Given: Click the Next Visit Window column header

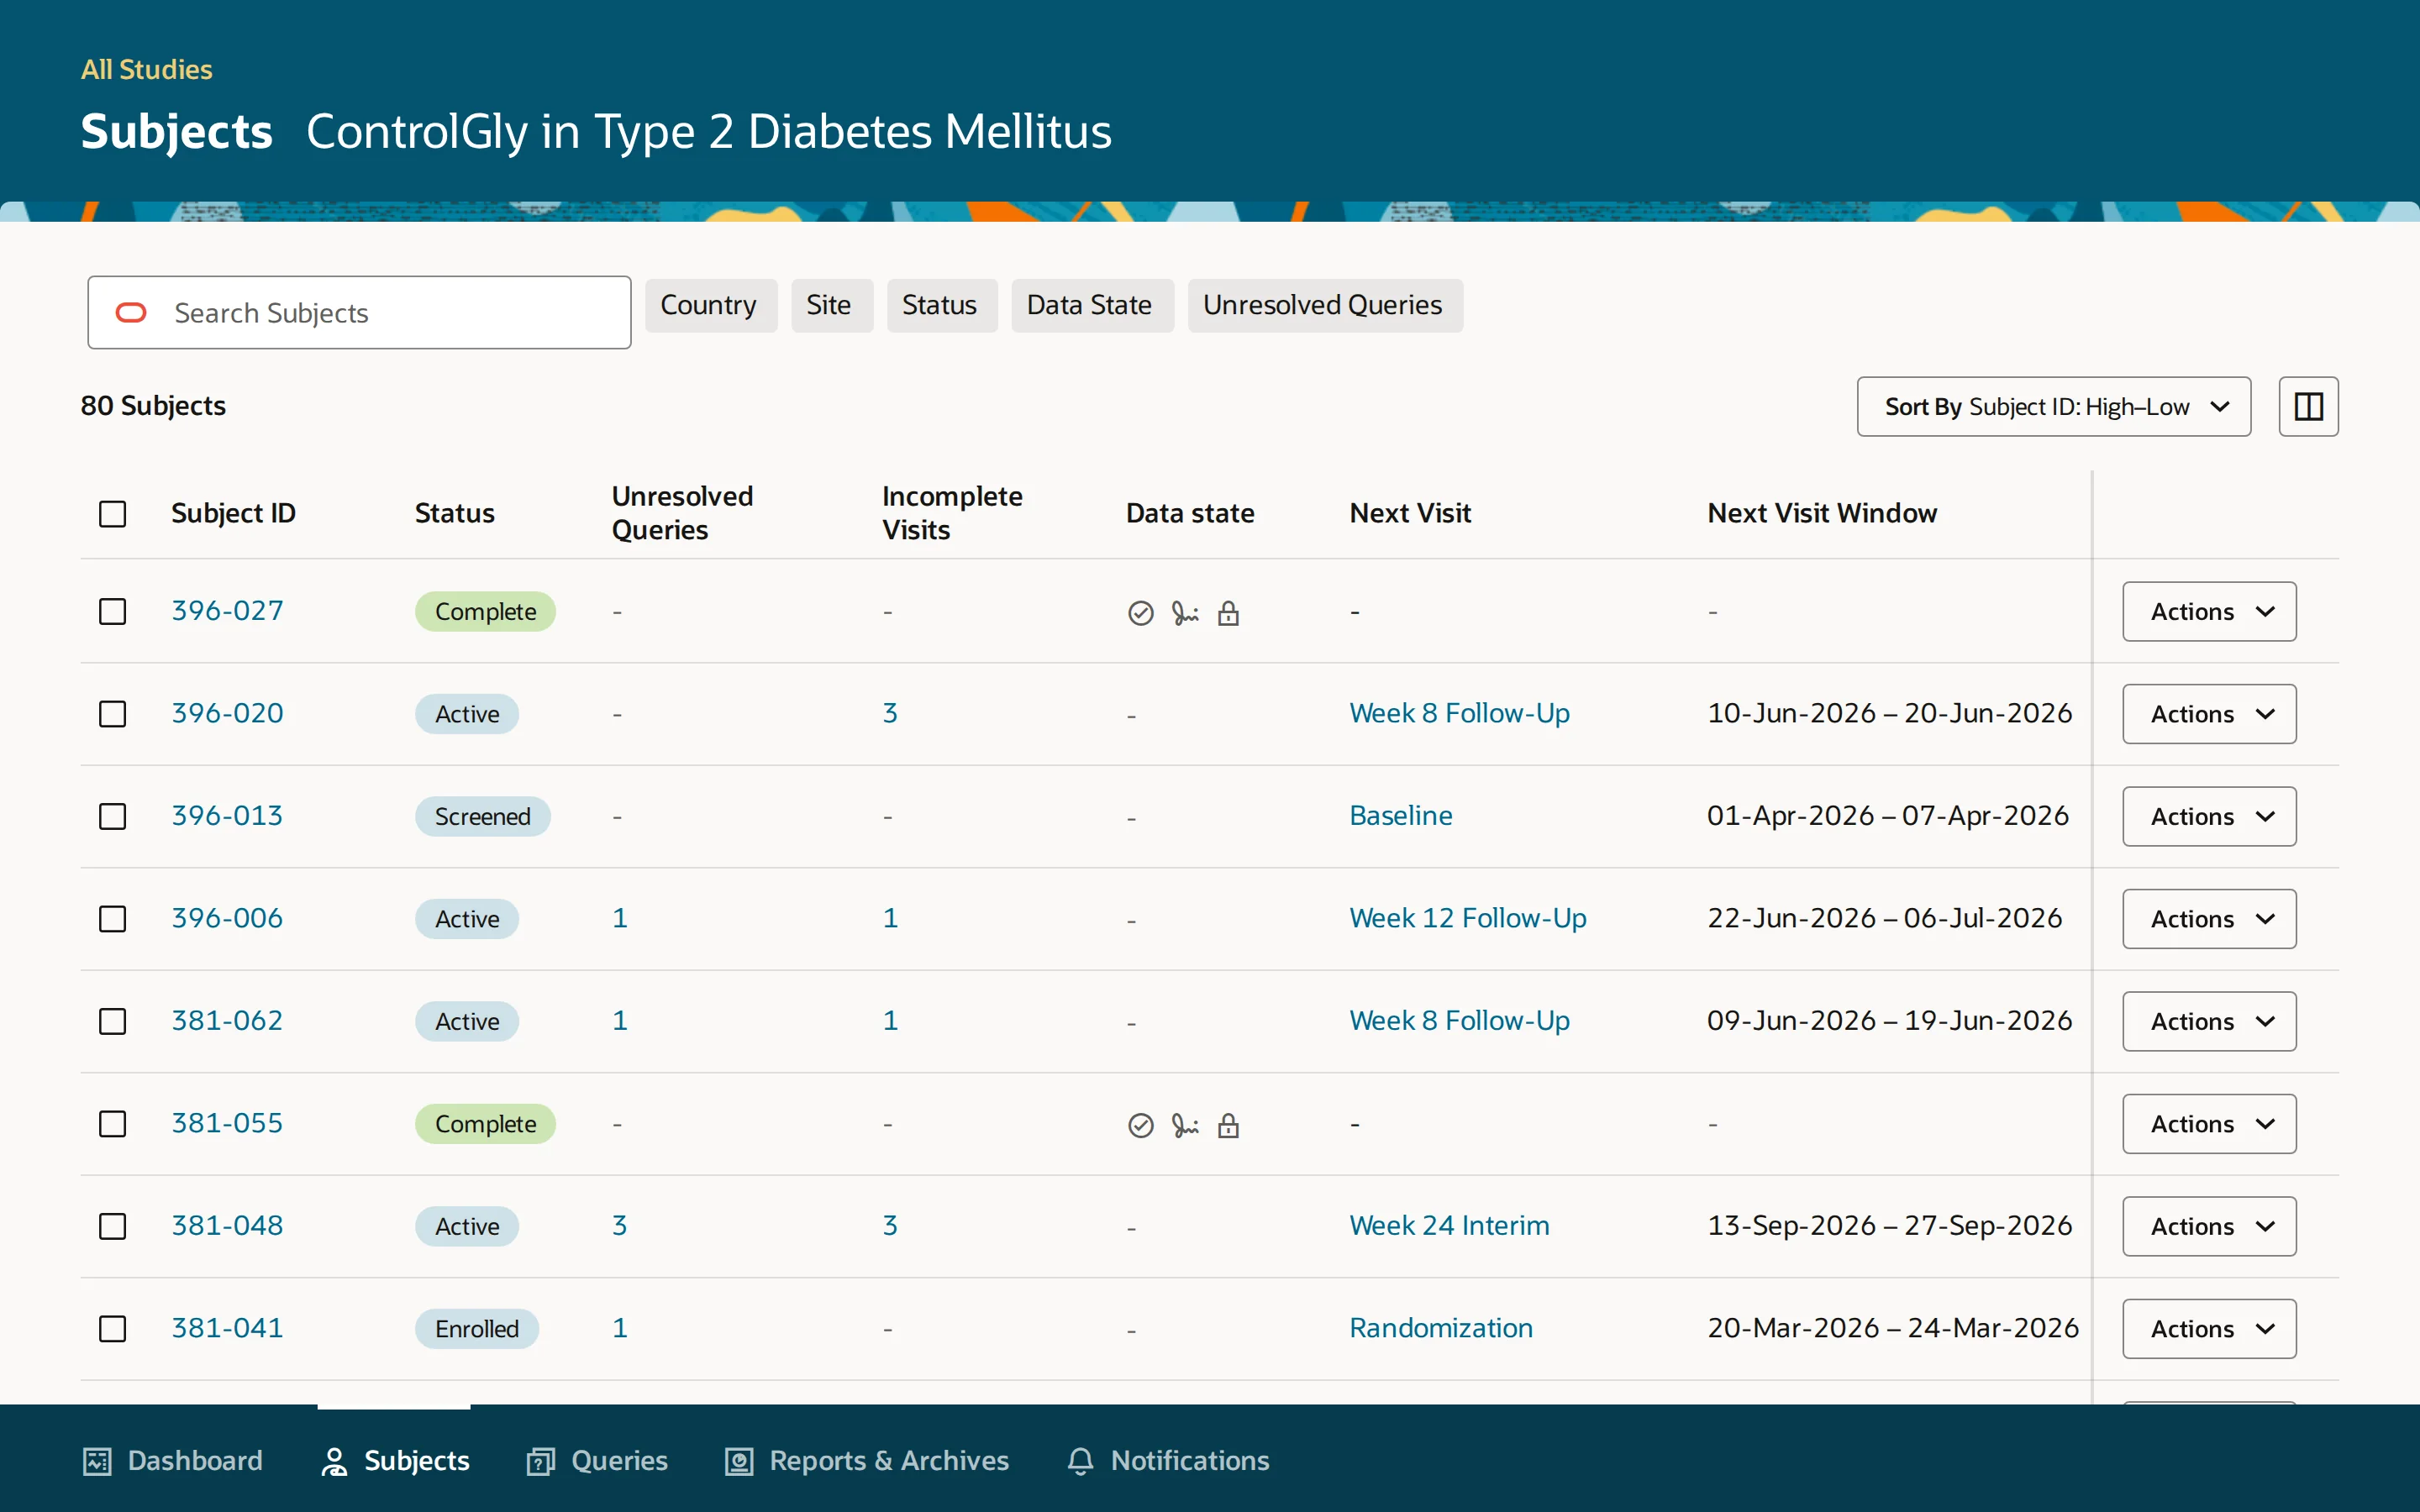Looking at the screenshot, I should [x=1821, y=514].
